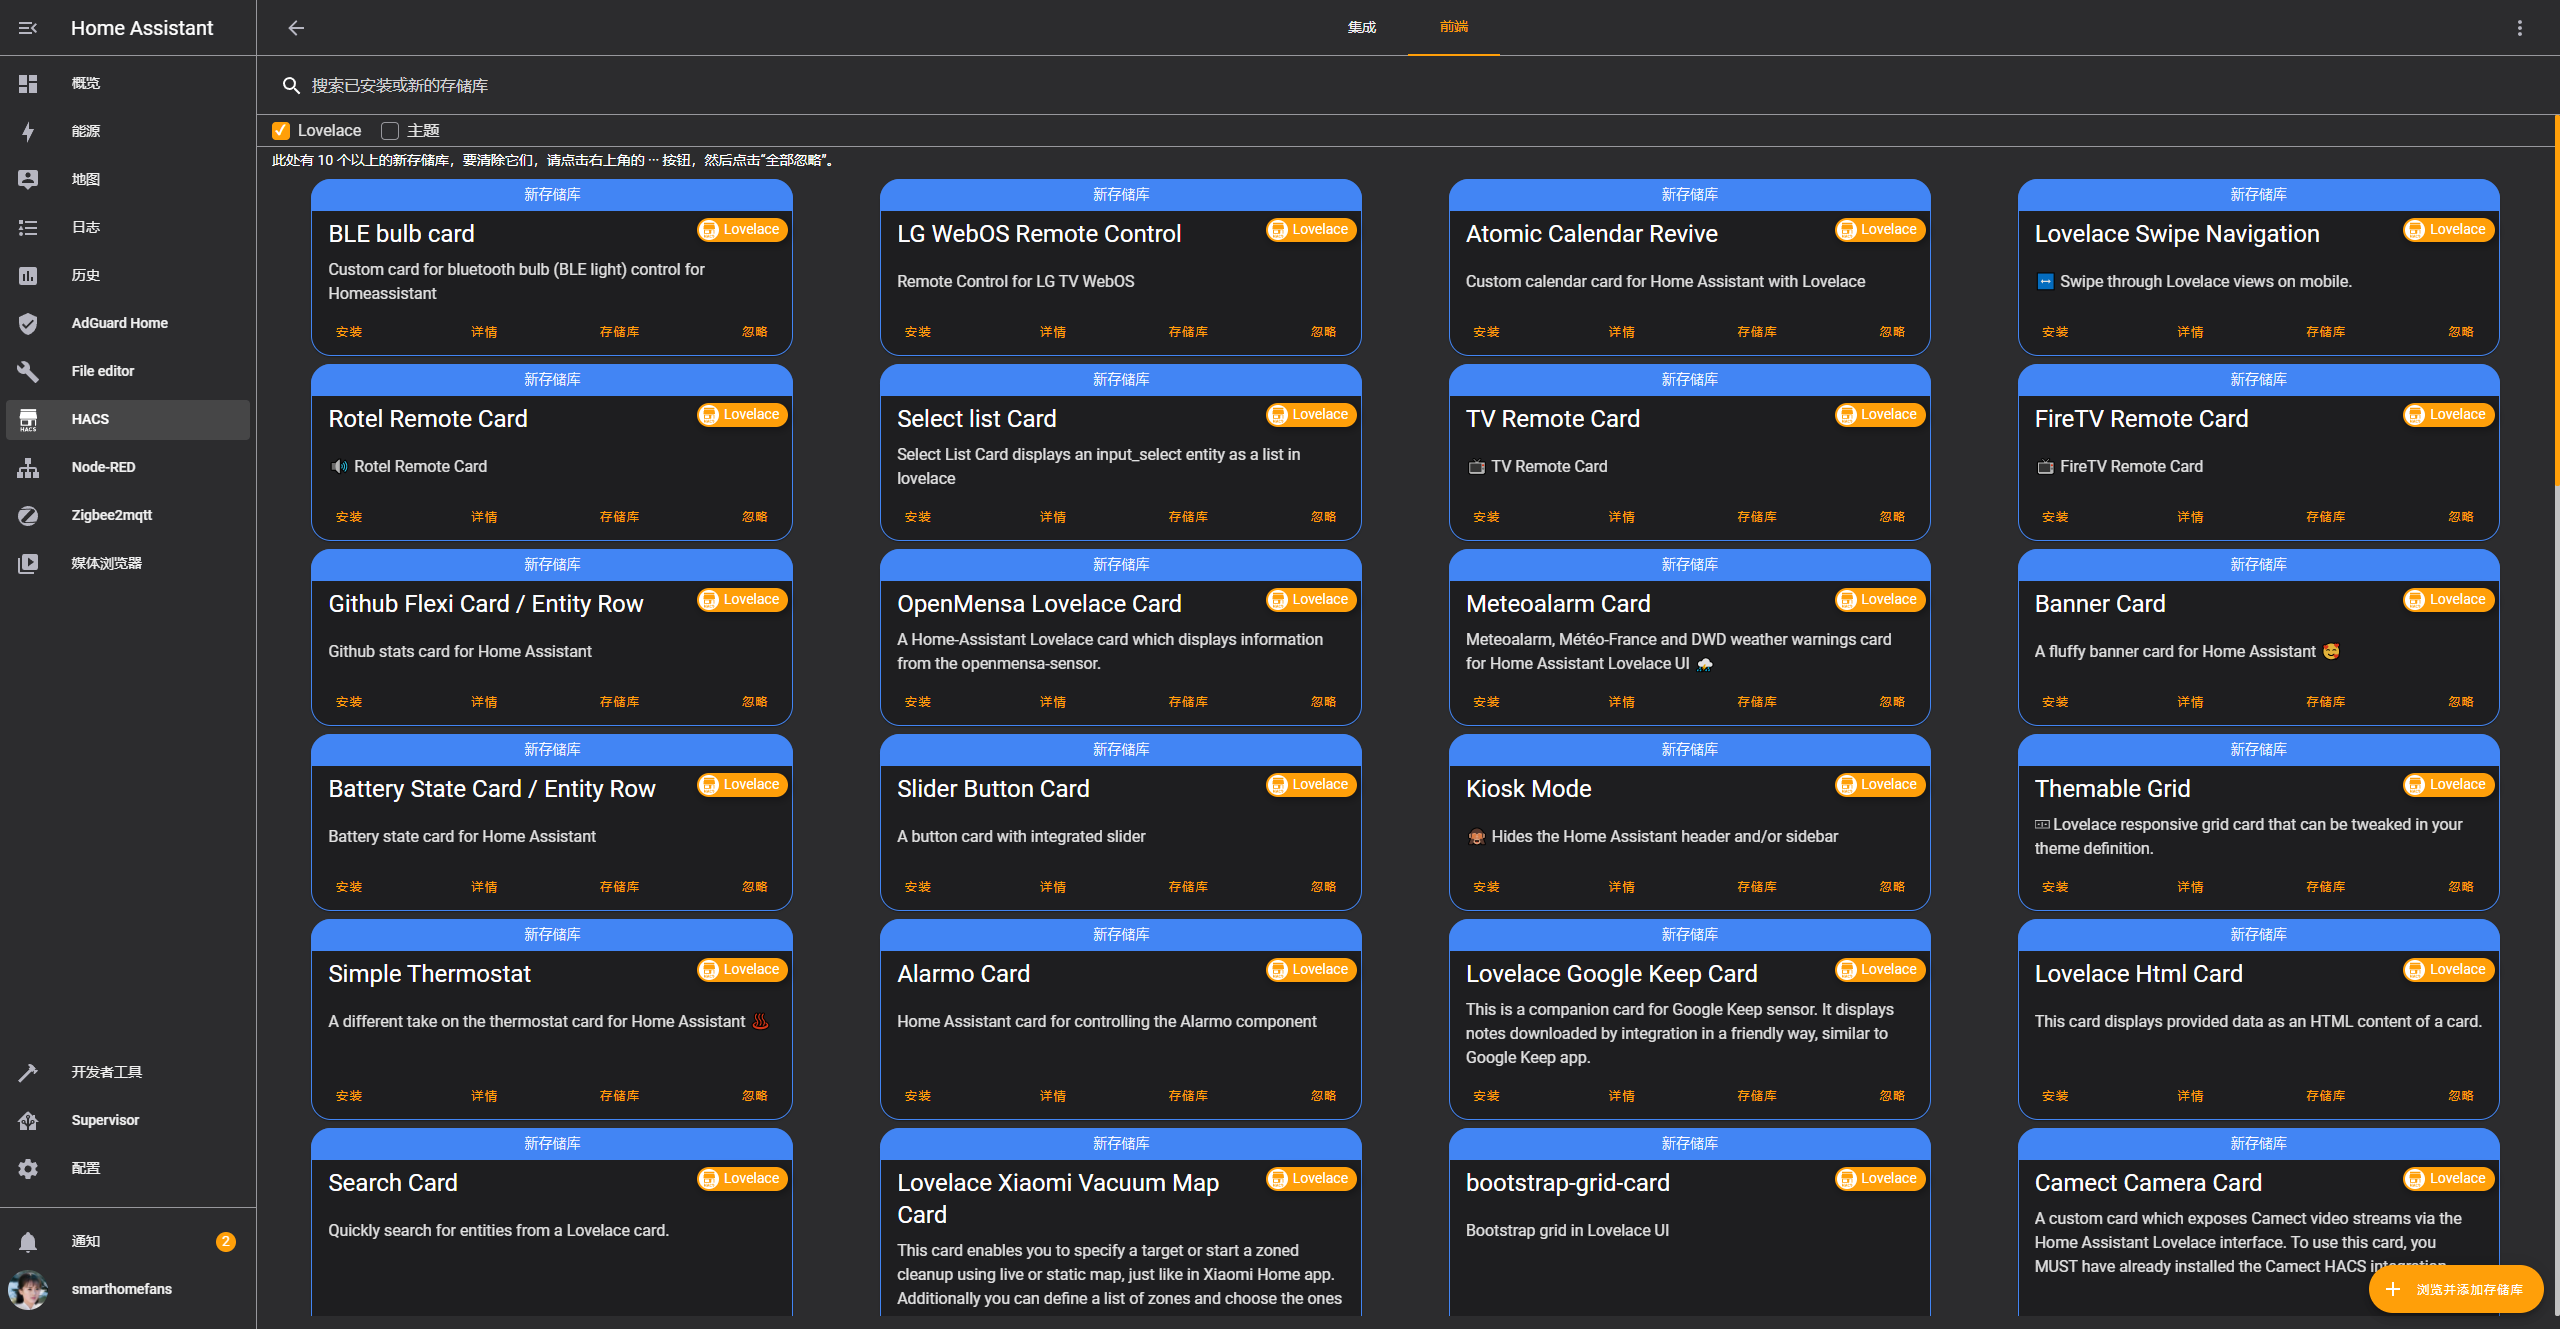Open the 日志 logbook list icon
2560x1329 pixels.
[x=28, y=227]
